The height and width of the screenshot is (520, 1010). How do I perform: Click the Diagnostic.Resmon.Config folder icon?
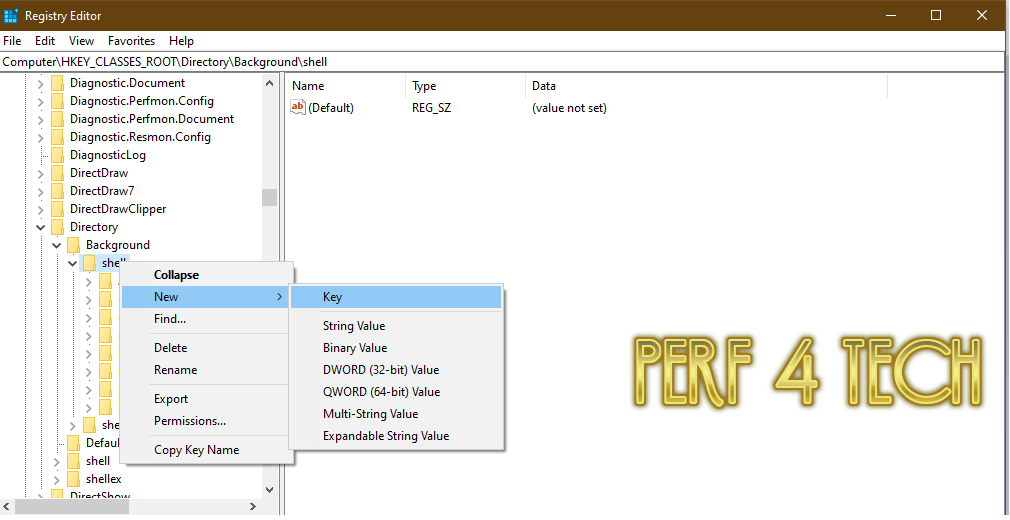click(57, 137)
